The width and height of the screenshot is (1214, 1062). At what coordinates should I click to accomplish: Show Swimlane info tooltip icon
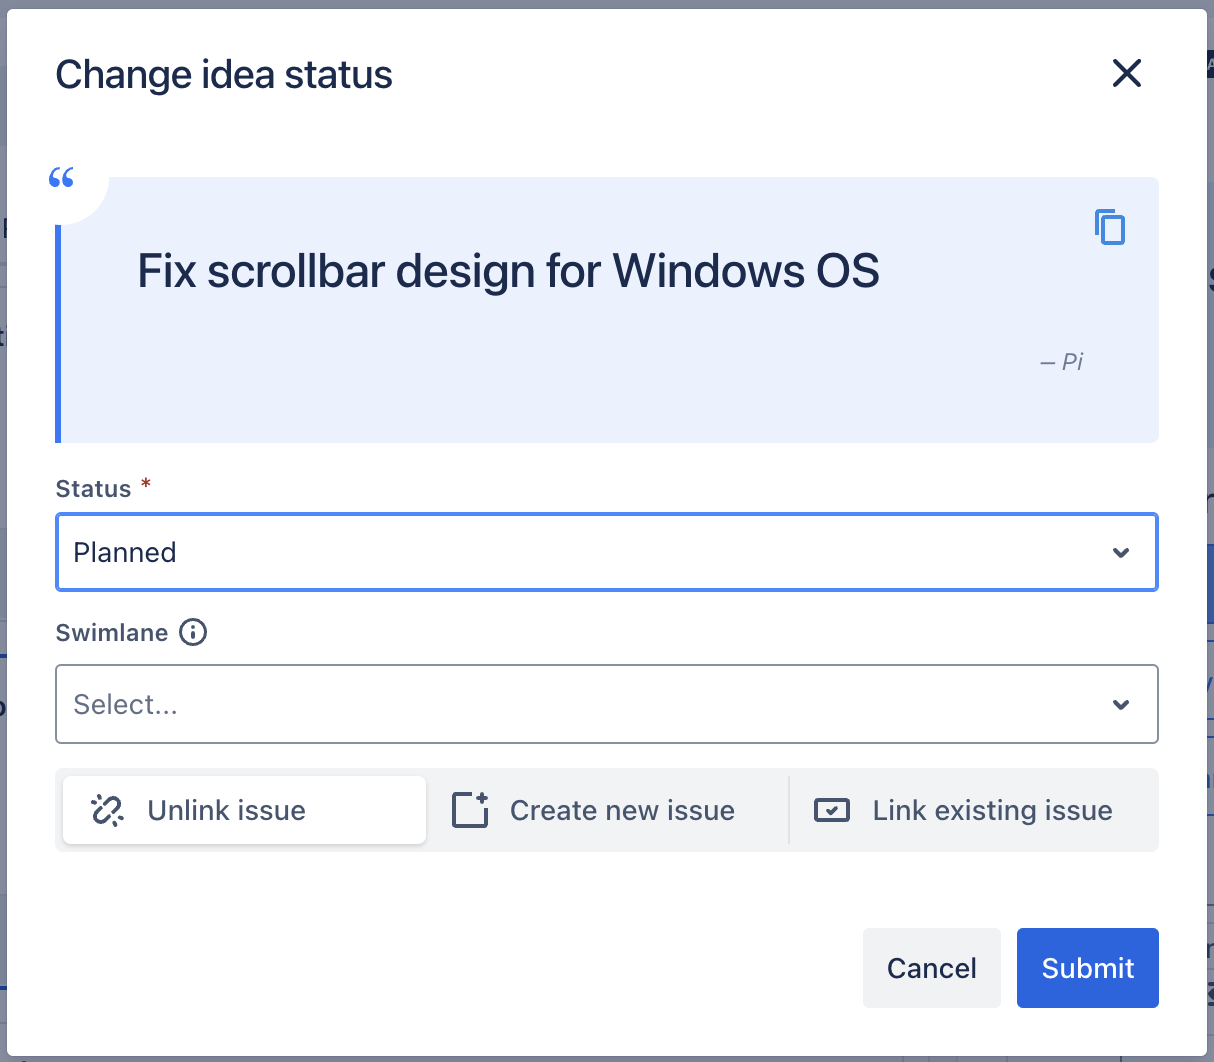tap(193, 632)
